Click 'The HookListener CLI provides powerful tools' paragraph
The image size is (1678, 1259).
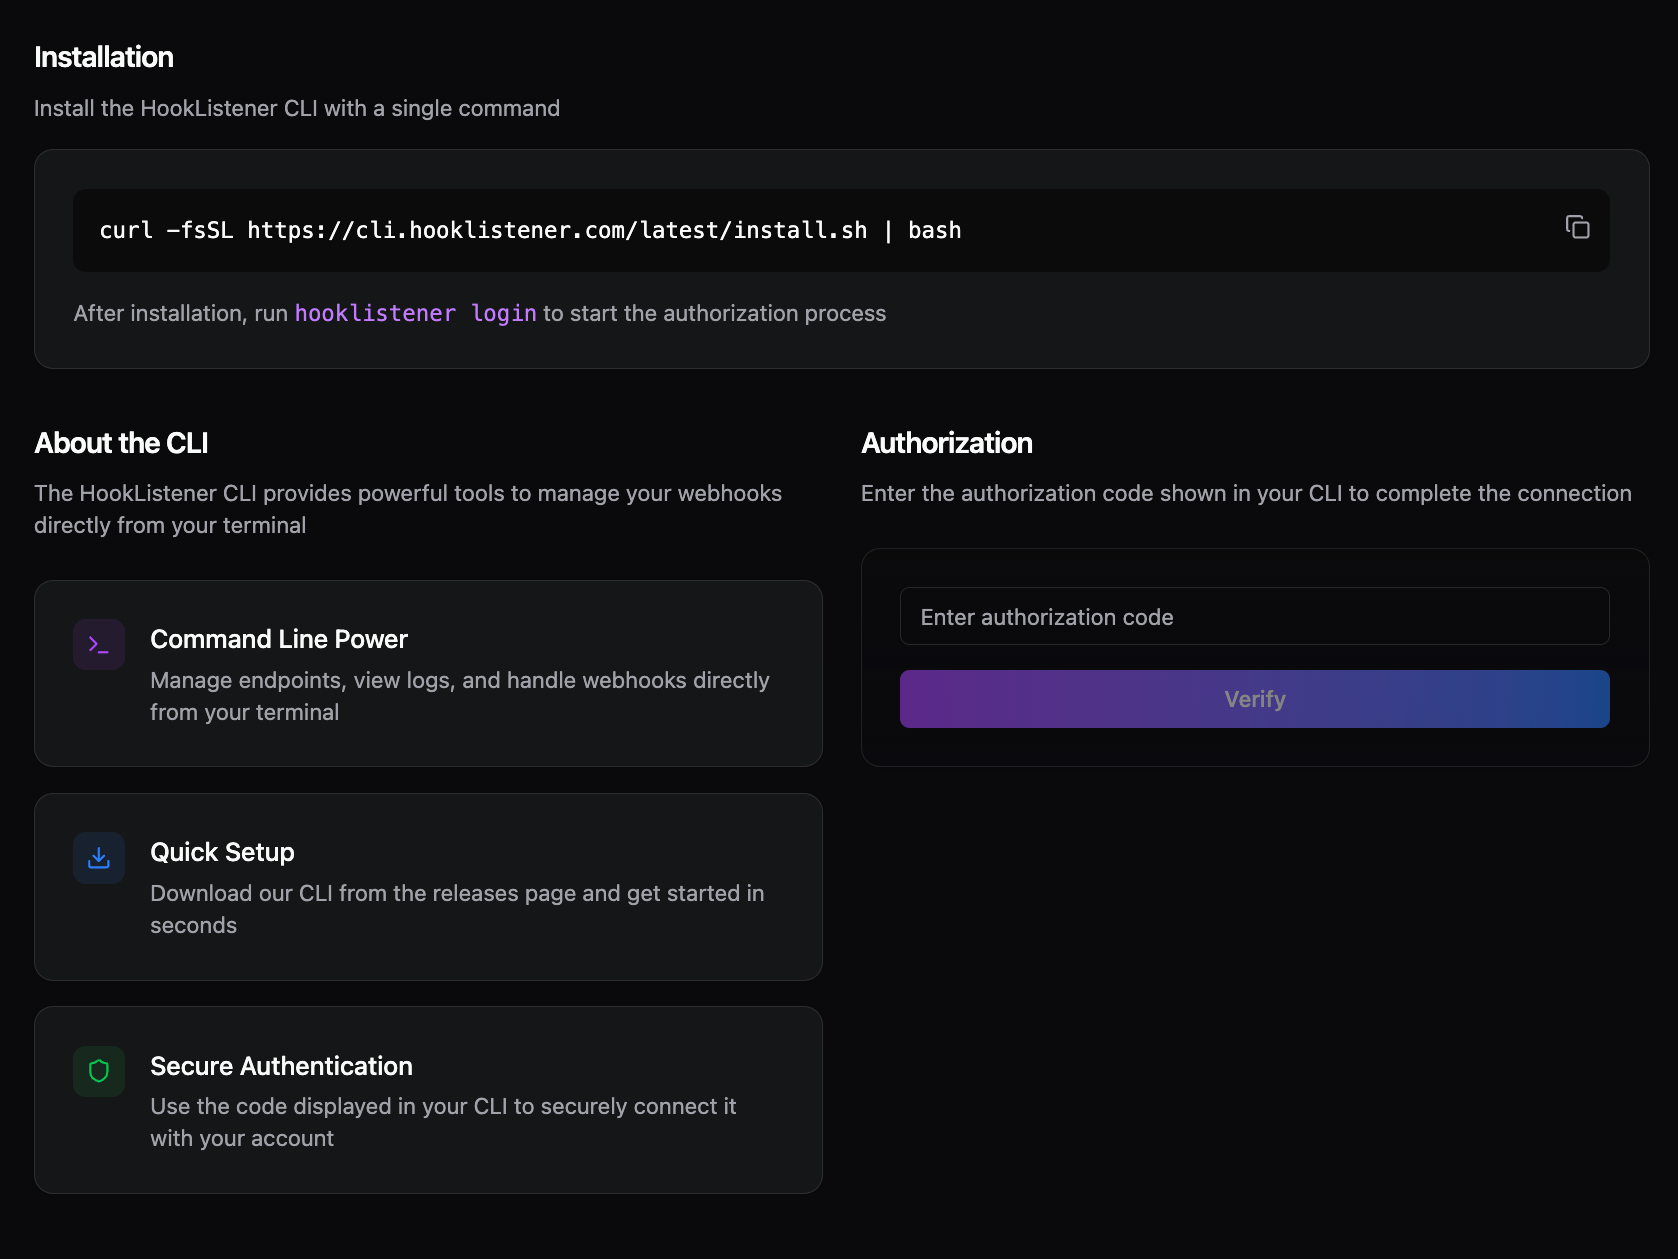point(408,509)
